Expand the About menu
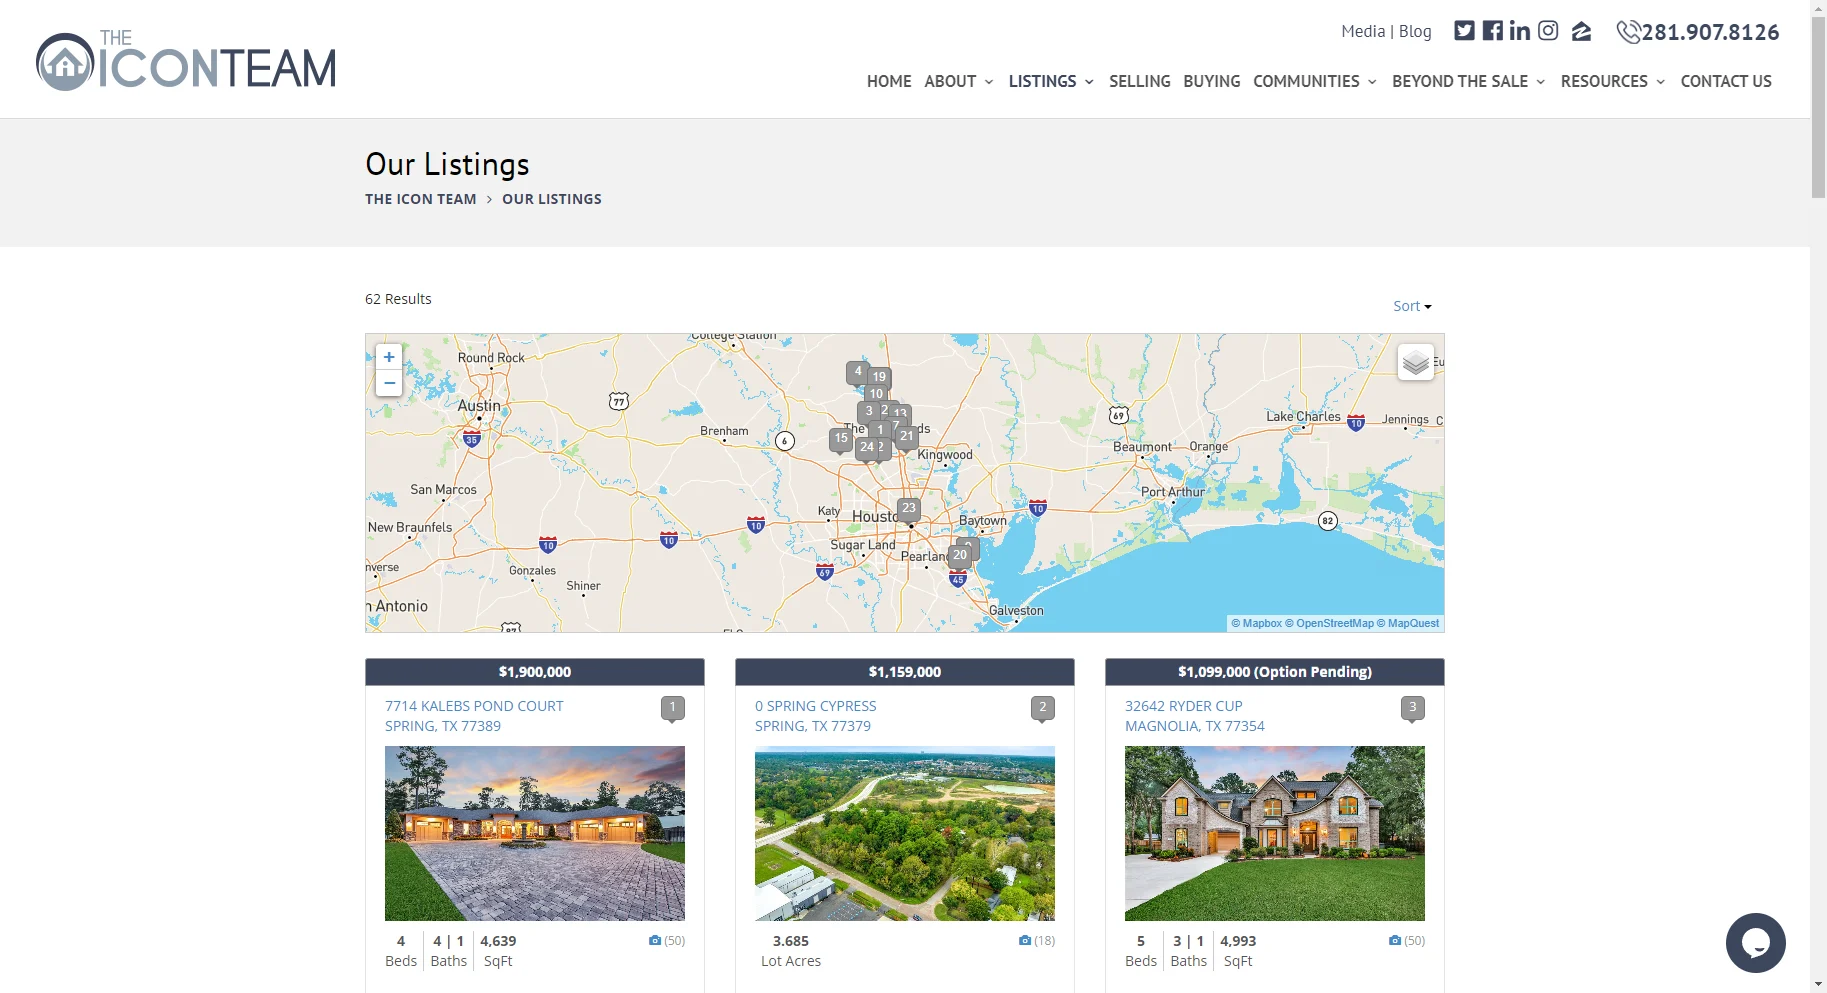Screen dimensions: 1827x993 click(x=958, y=81)
